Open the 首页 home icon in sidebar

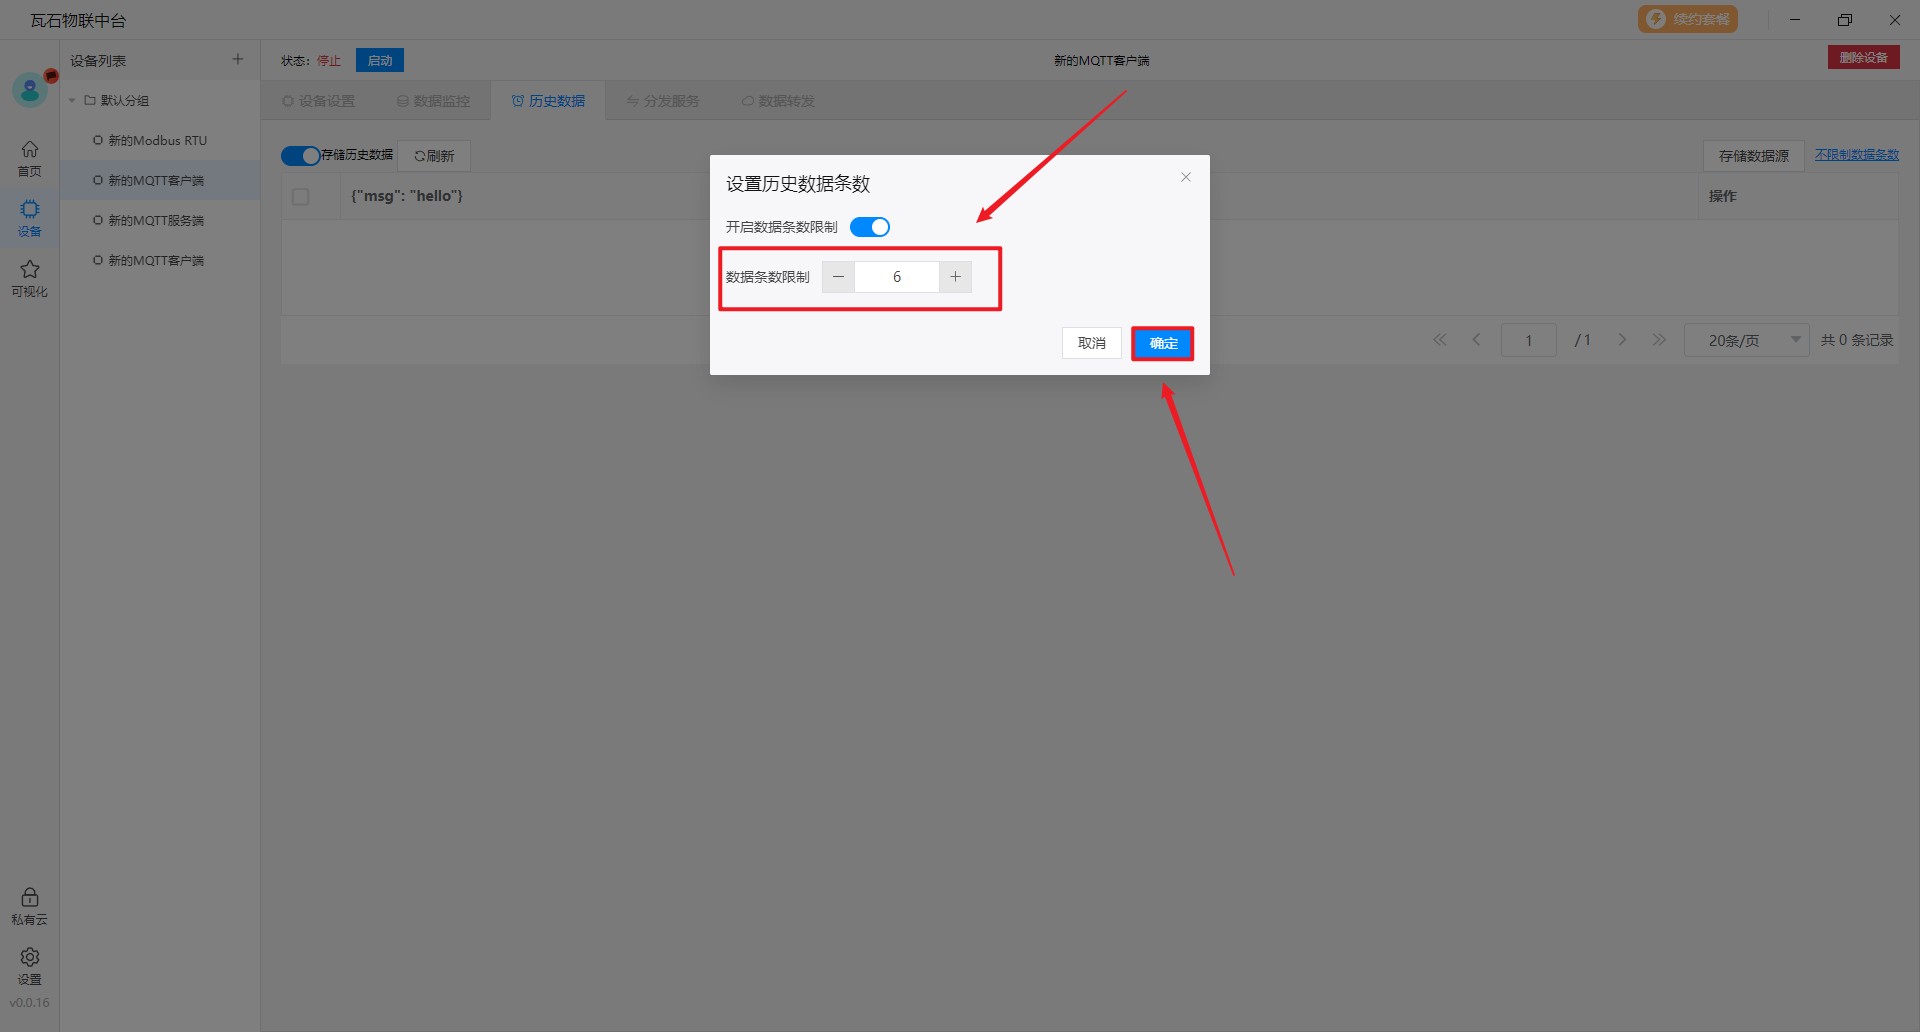point(30,158)
